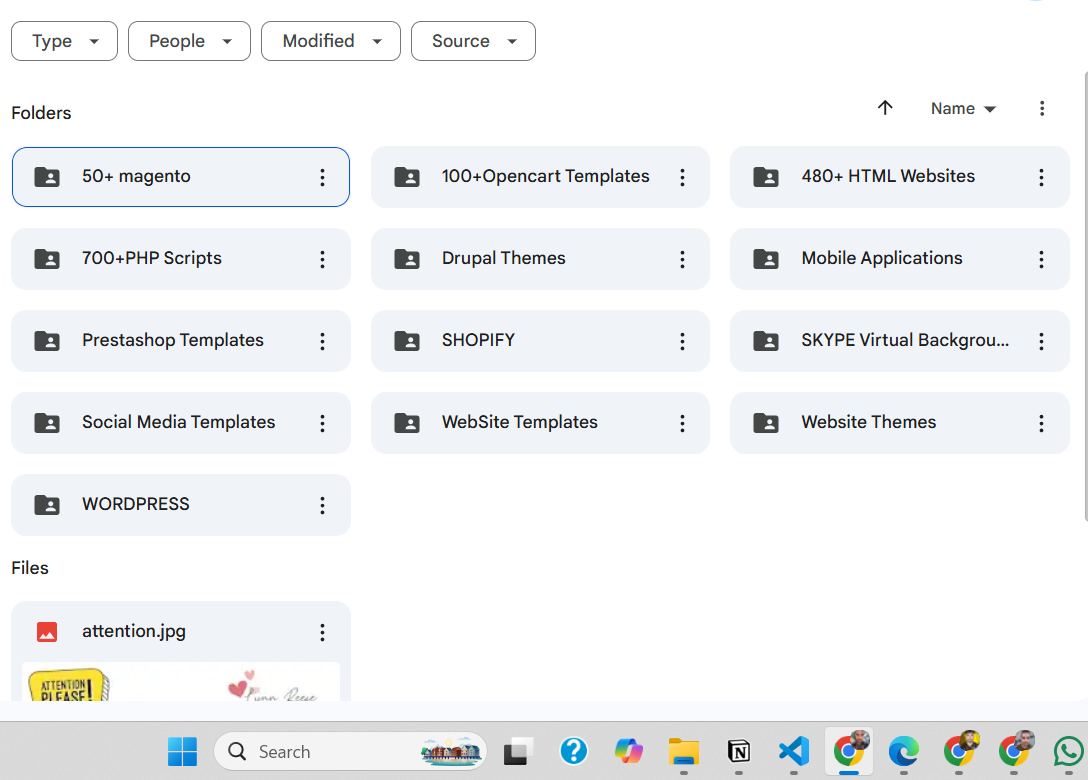Viewport: 1088px width, 780px height.
Task: Launch Visual Studio Code from taskbar
Action: coord(794,752)
